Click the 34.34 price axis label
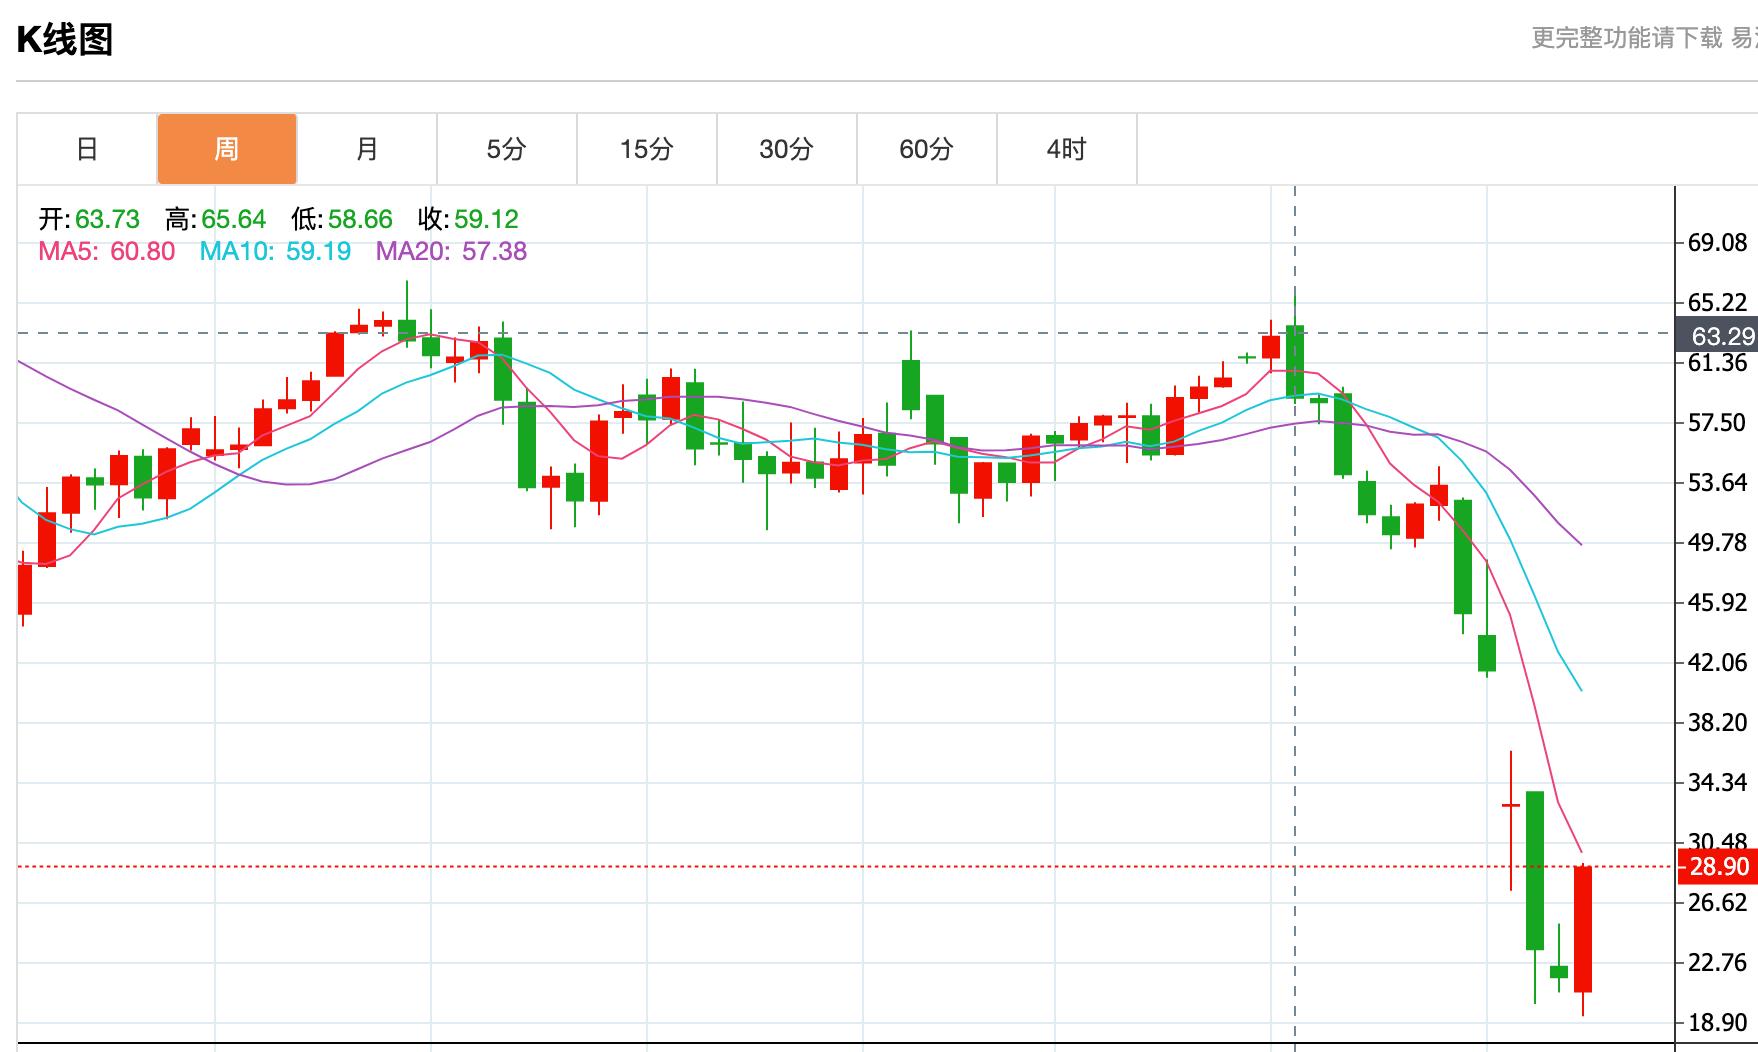 (1717, 783)
